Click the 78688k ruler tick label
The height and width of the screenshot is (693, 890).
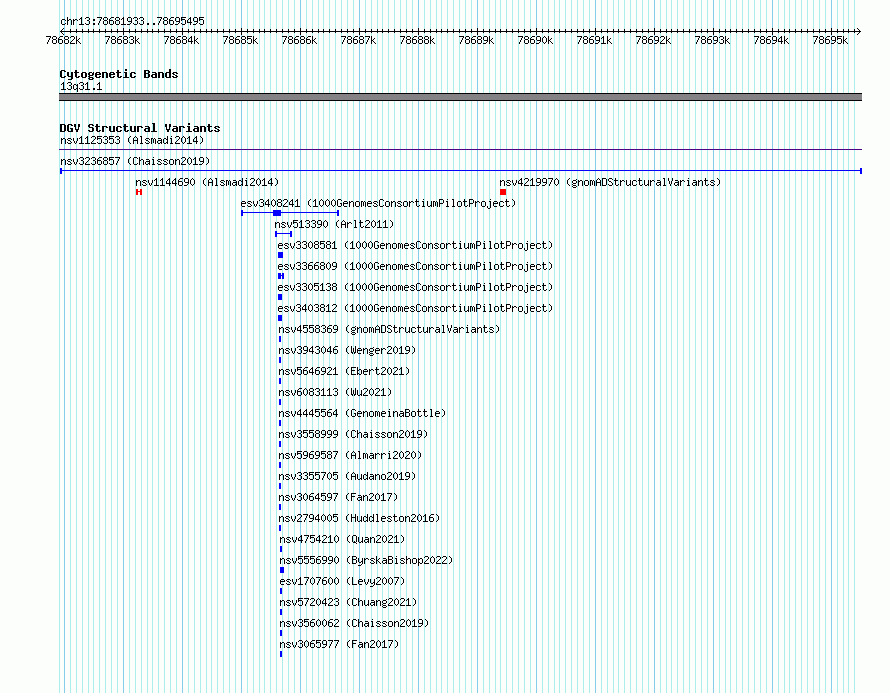click(417, 40)
